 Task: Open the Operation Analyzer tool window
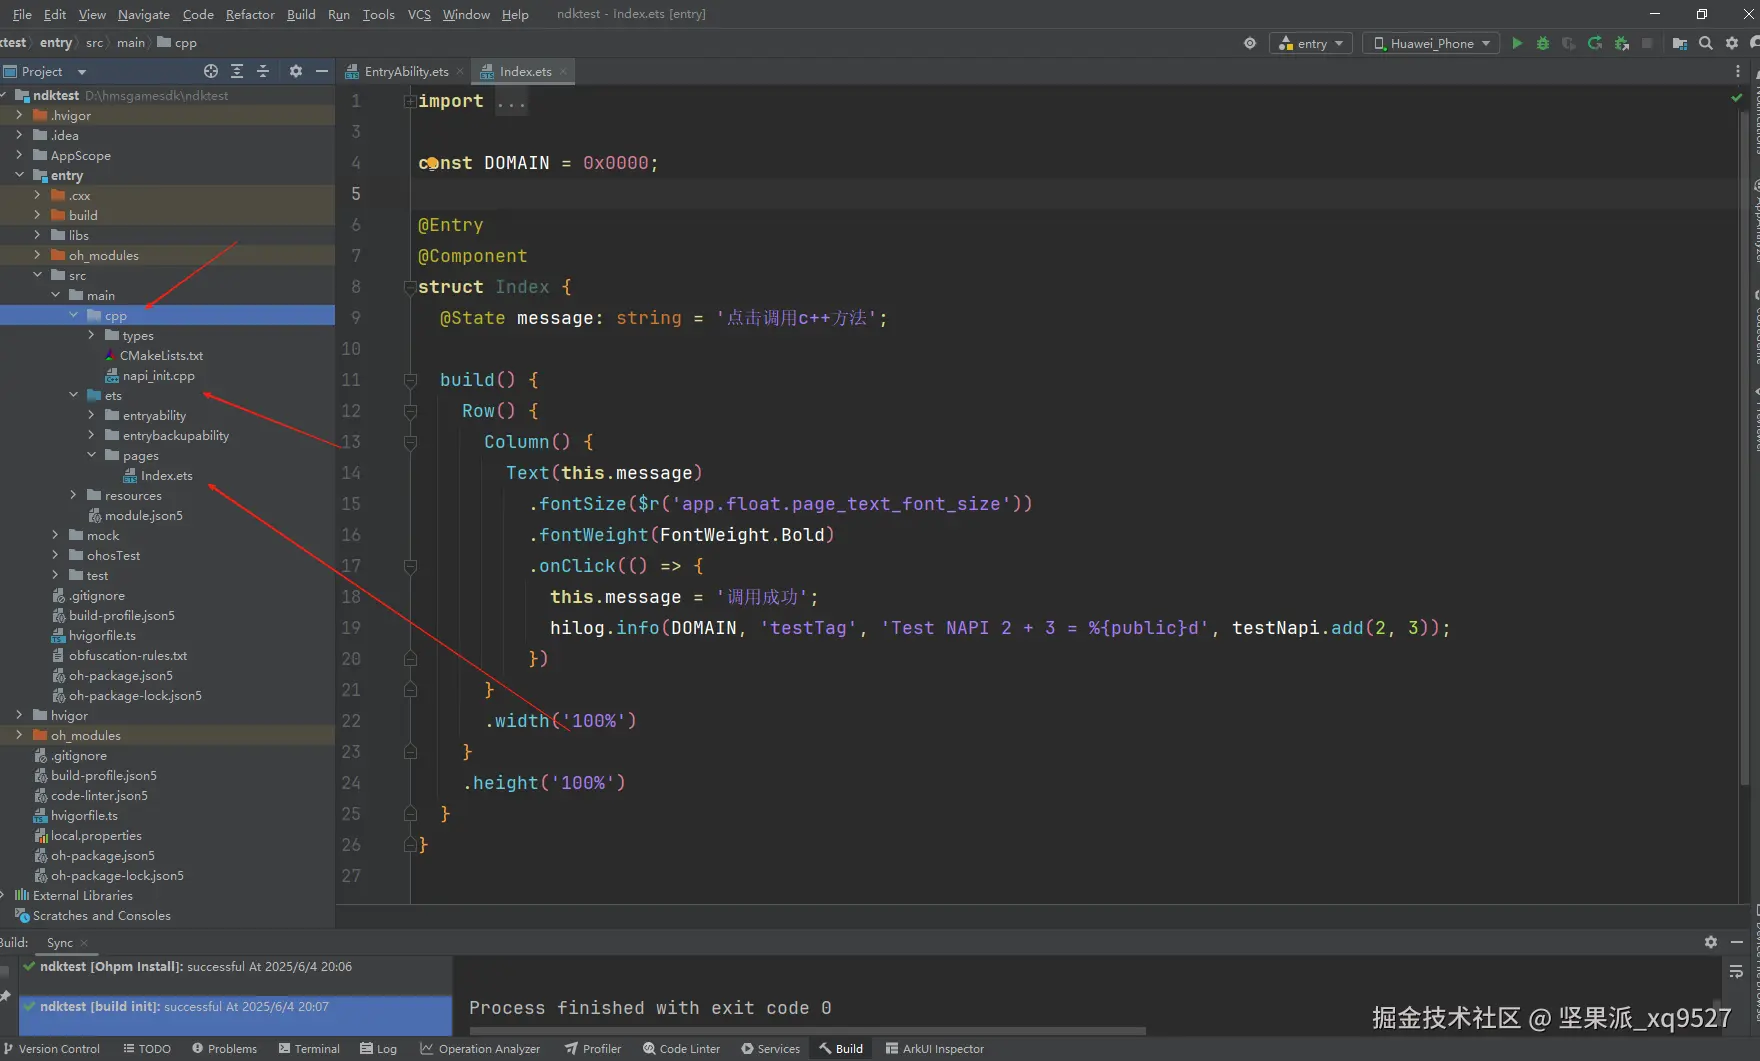pyautogui.click(x=480, y=1049)
